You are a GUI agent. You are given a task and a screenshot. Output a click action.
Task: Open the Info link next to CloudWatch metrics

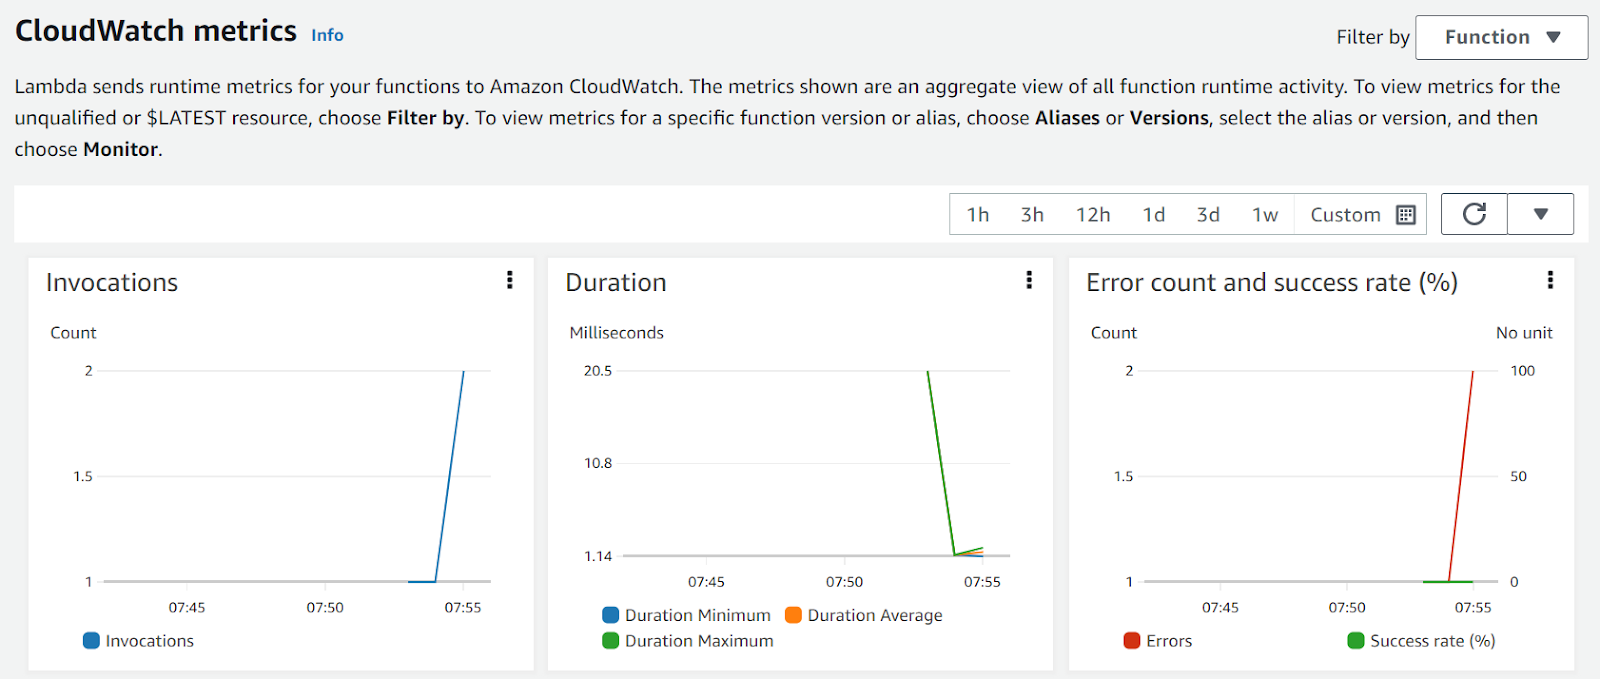tap(326, 35)
